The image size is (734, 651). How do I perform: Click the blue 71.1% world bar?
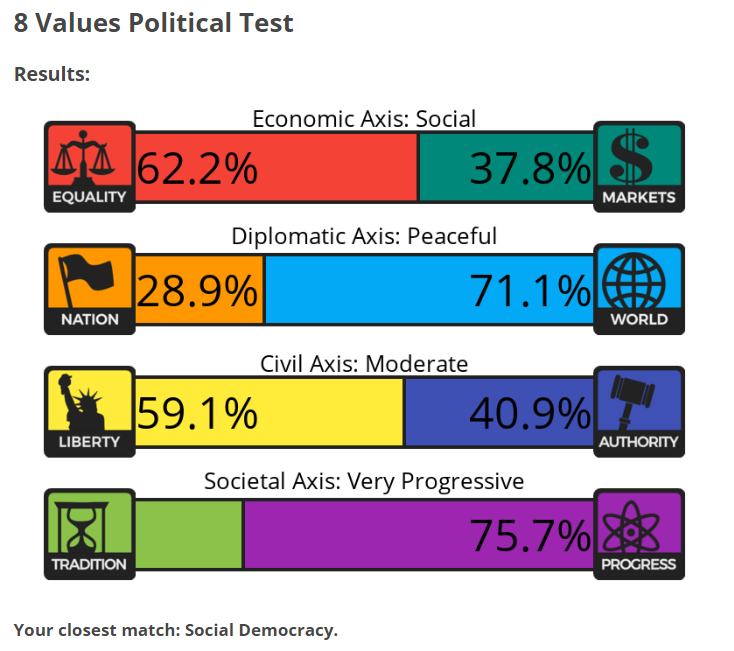pos(429,290)
